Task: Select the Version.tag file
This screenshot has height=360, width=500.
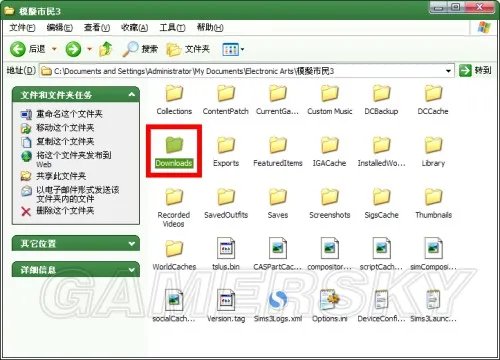Action: 226,306
